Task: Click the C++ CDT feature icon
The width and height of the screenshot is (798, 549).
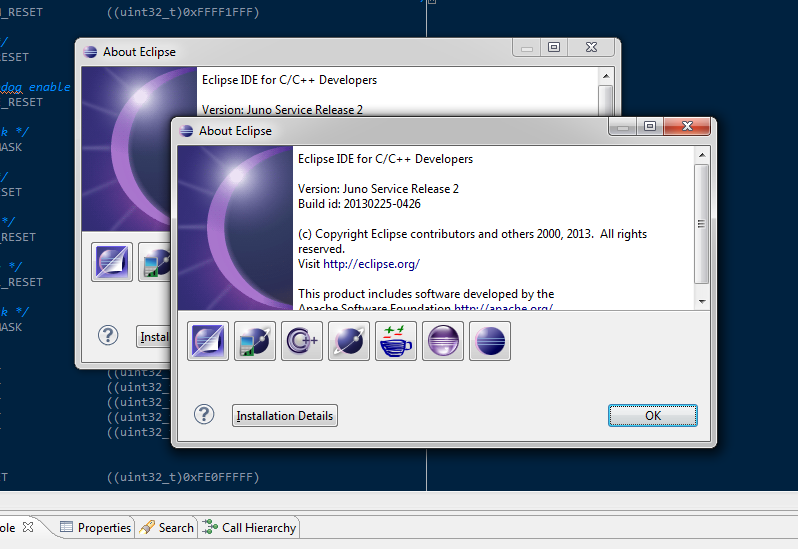Action: (302, 341)
